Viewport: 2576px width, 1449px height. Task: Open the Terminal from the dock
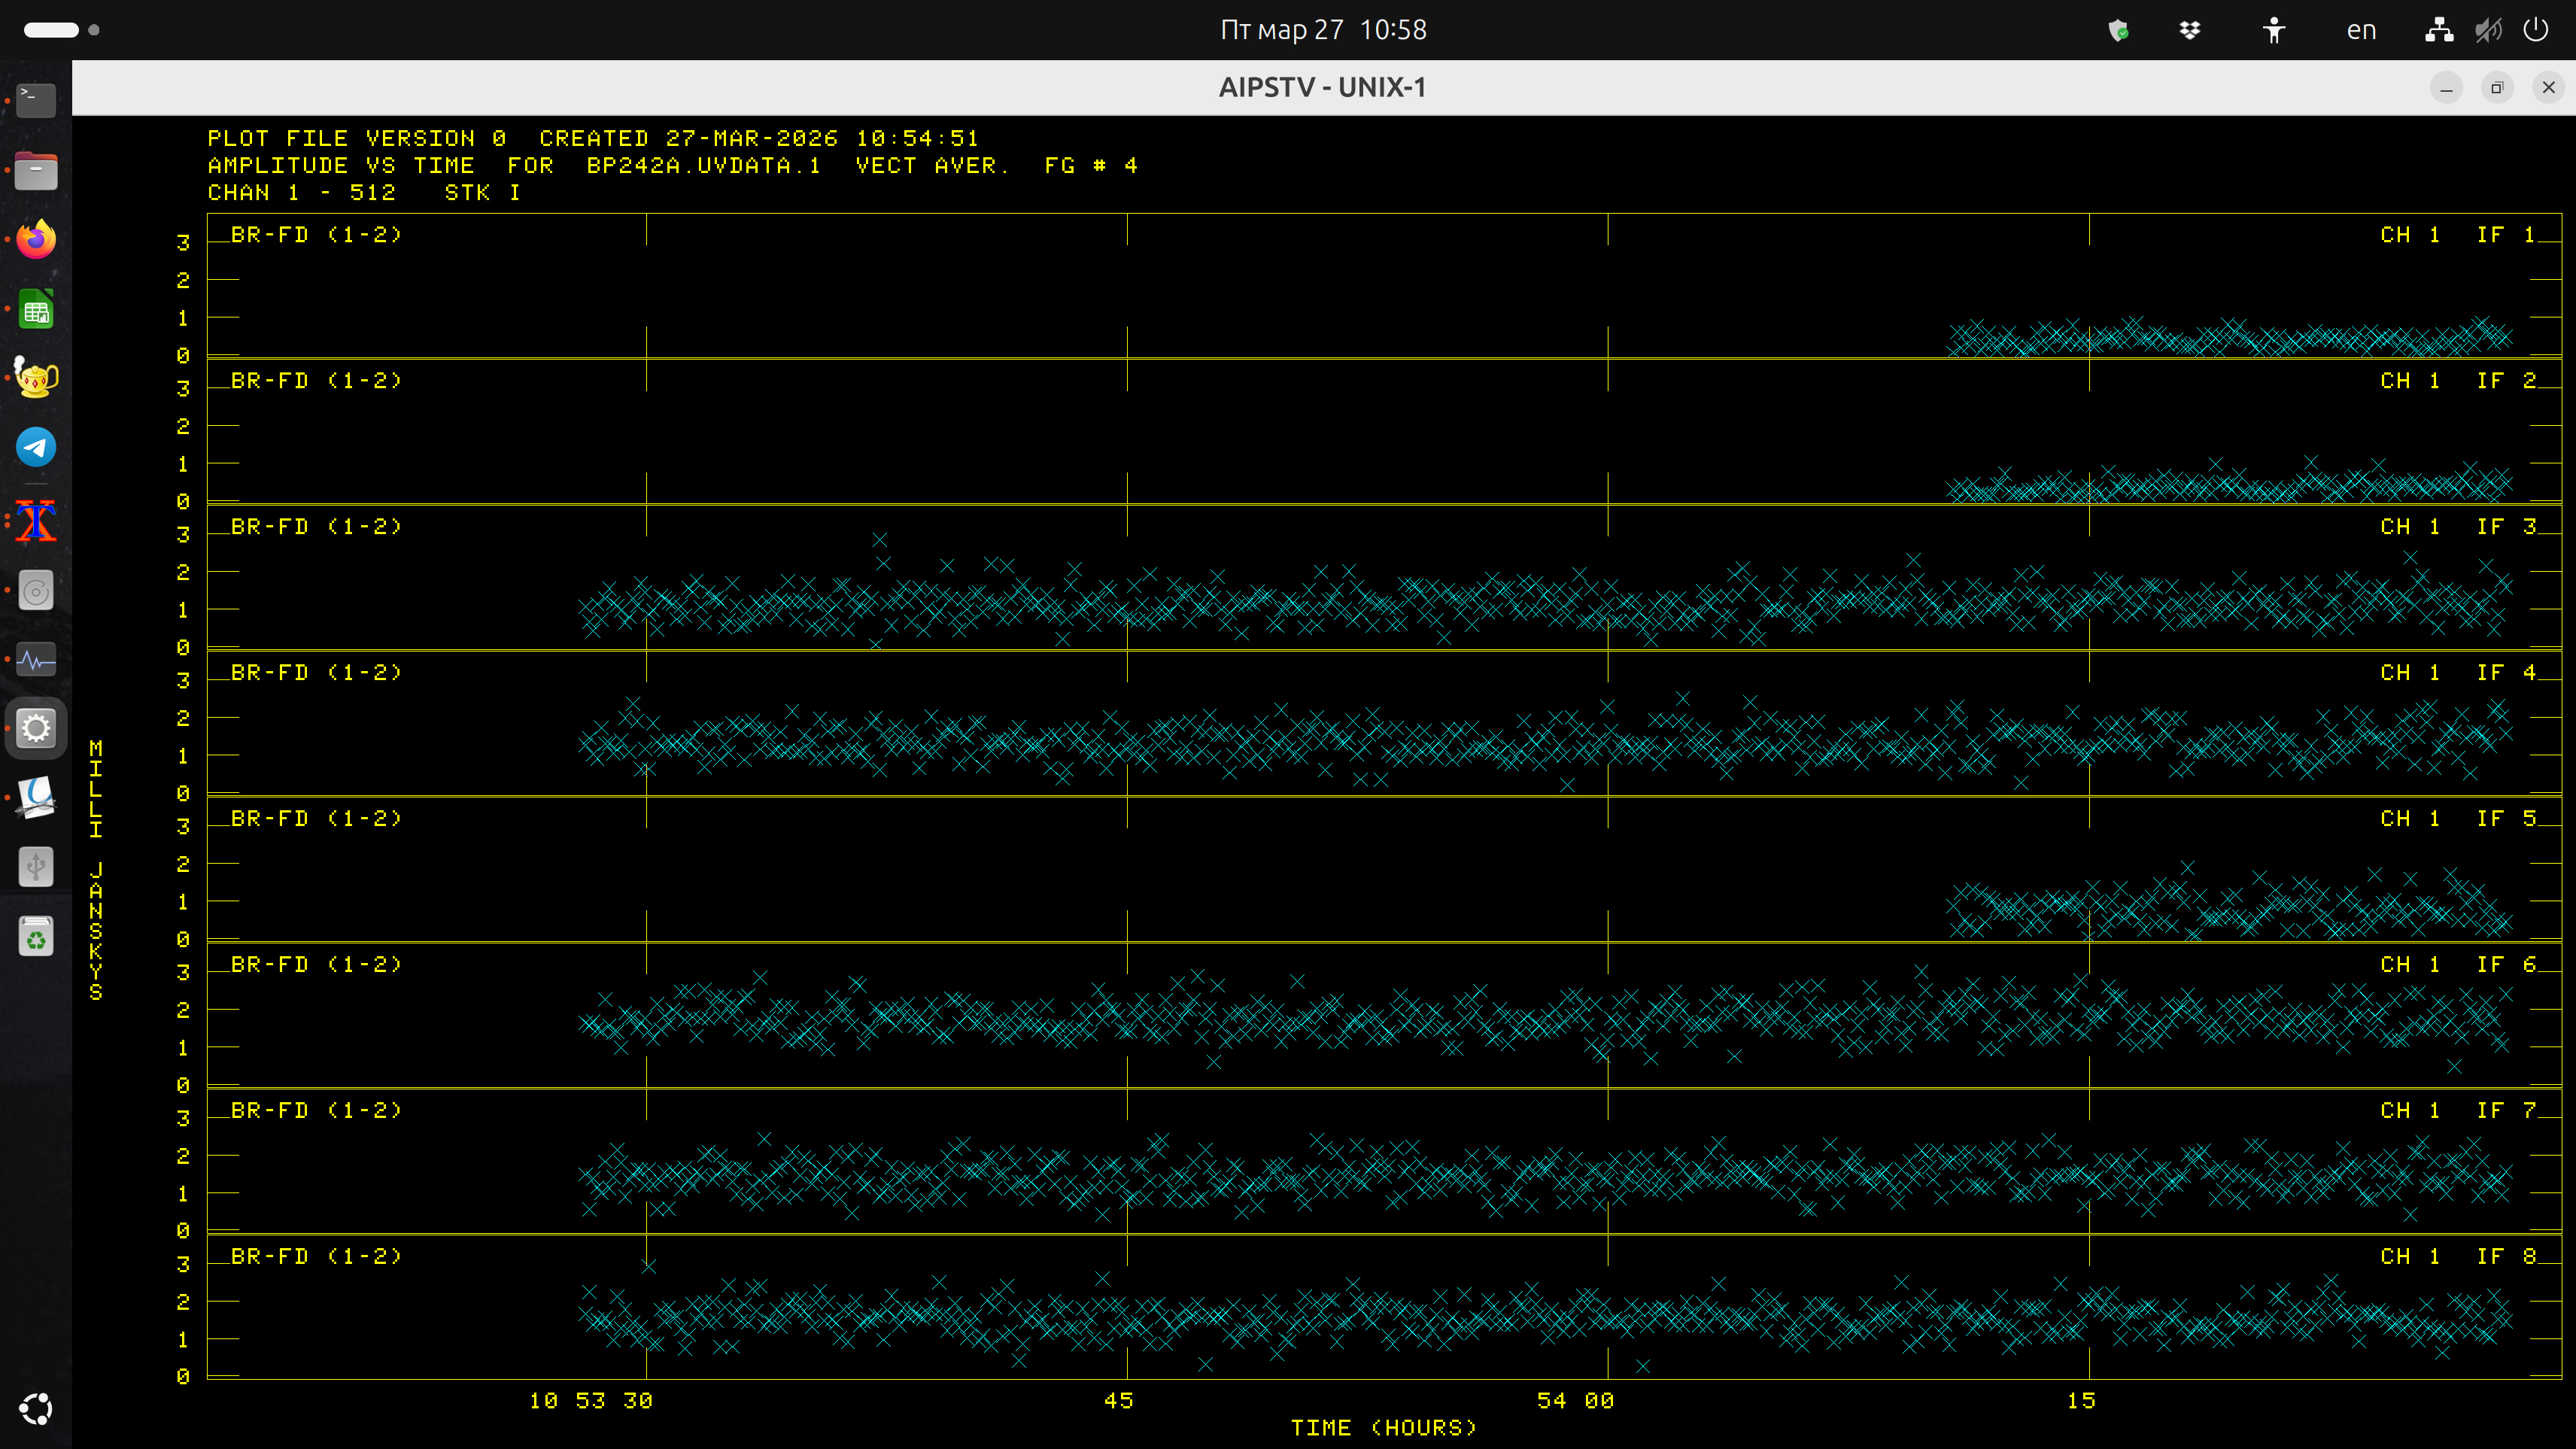coord(36,100)
